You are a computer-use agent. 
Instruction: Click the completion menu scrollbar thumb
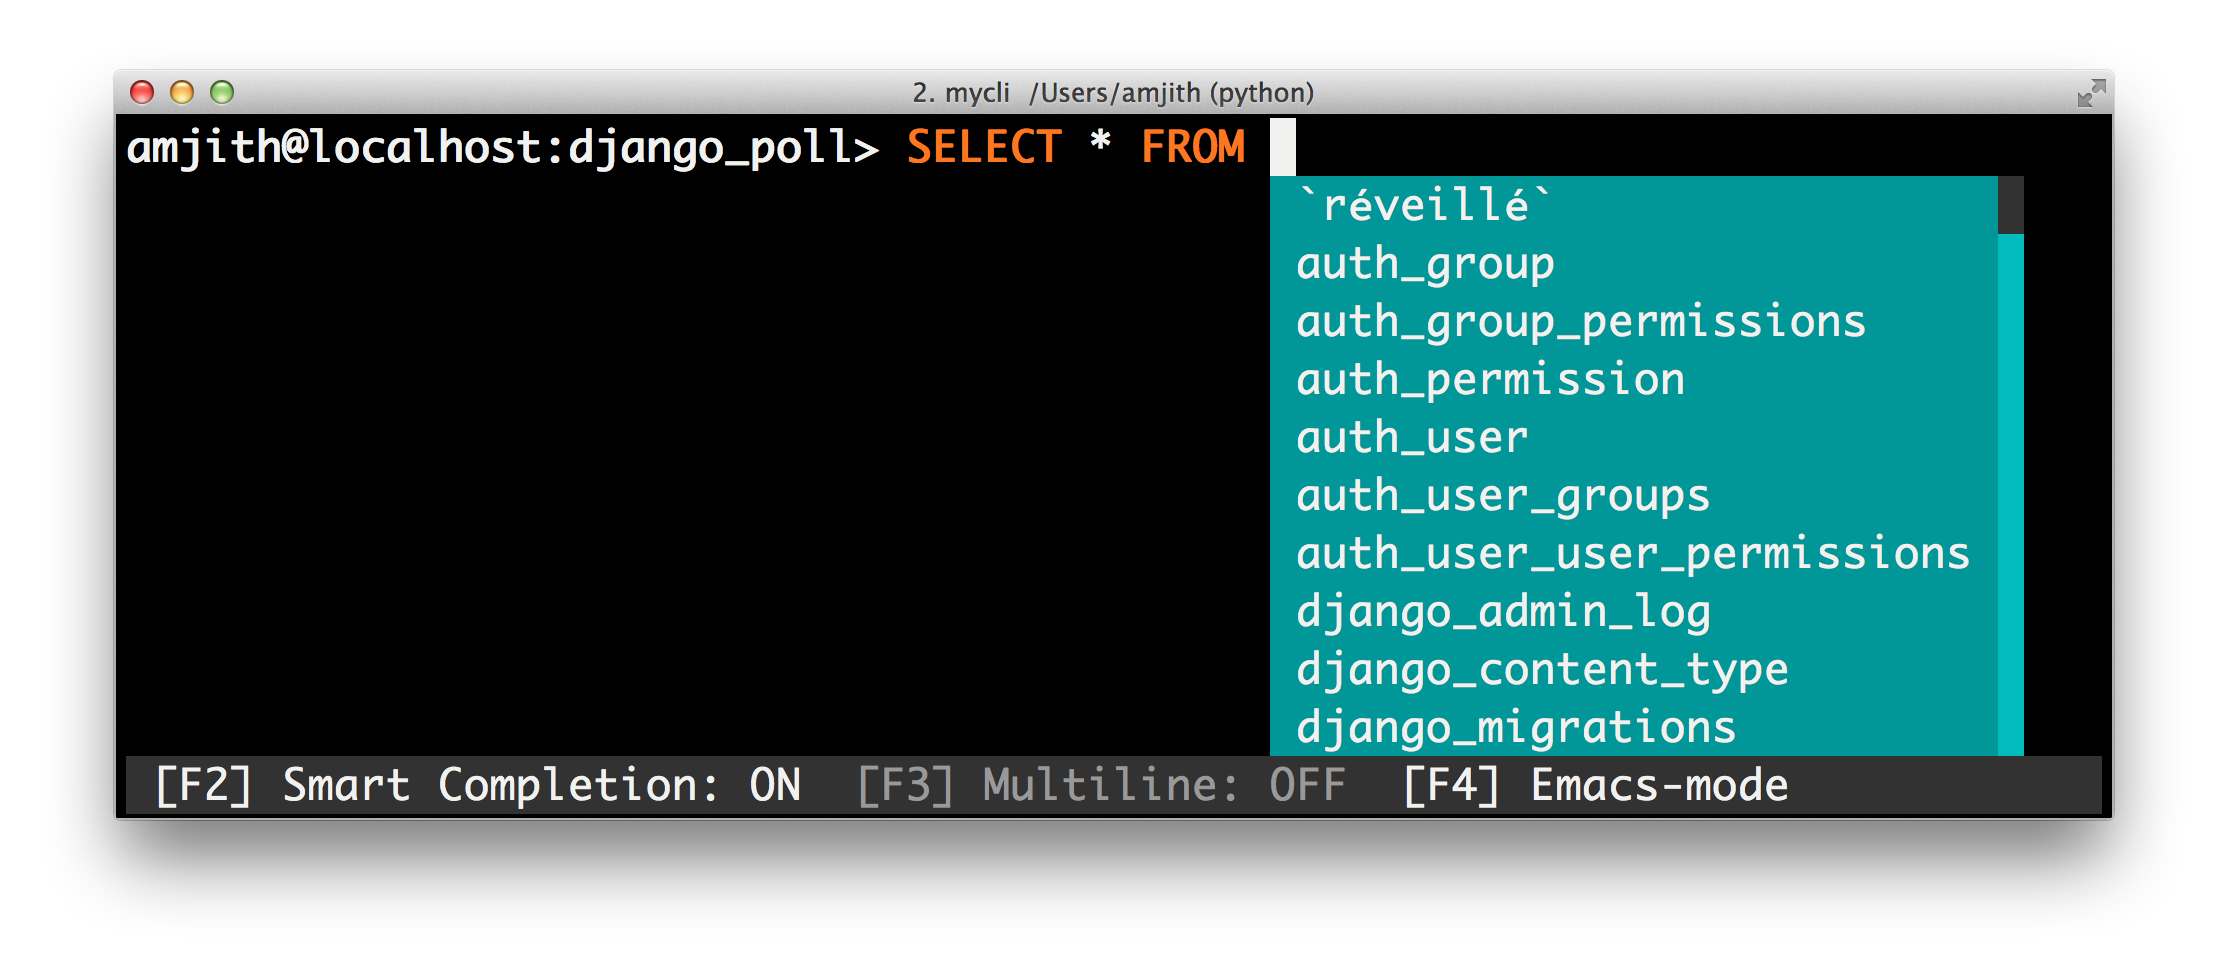pyautogui.click(x=2010, y=205)
